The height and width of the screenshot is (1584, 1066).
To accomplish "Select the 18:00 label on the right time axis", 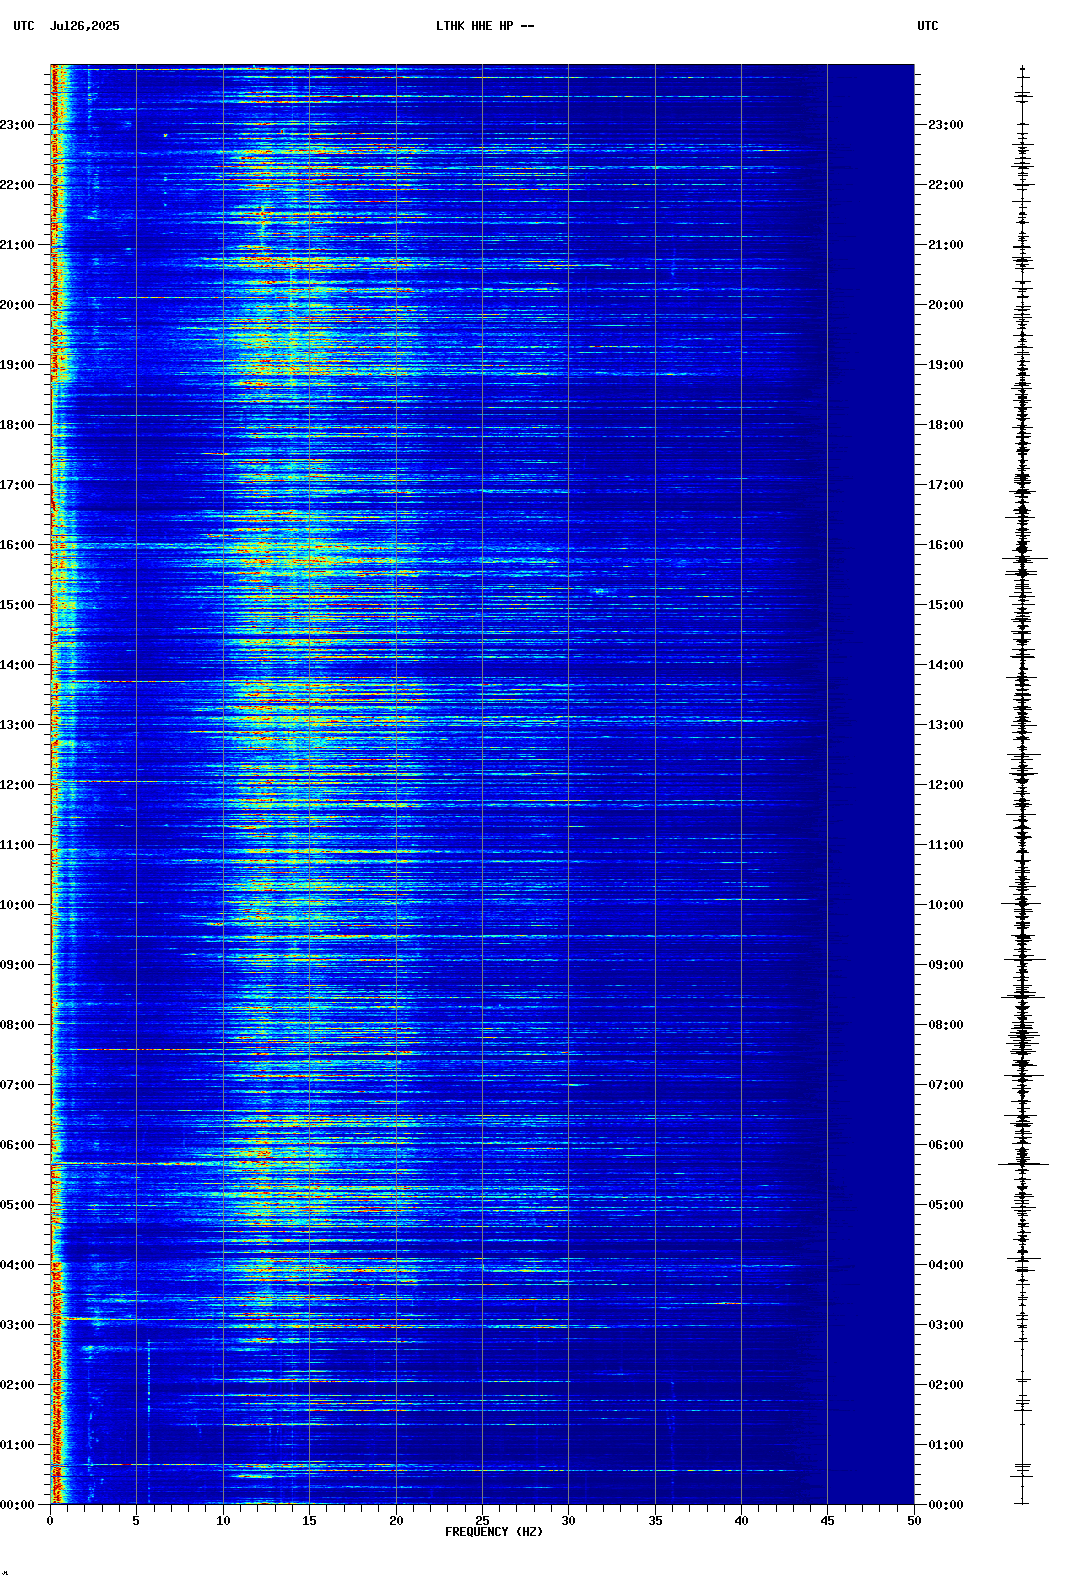I will [x=946, y=425].
